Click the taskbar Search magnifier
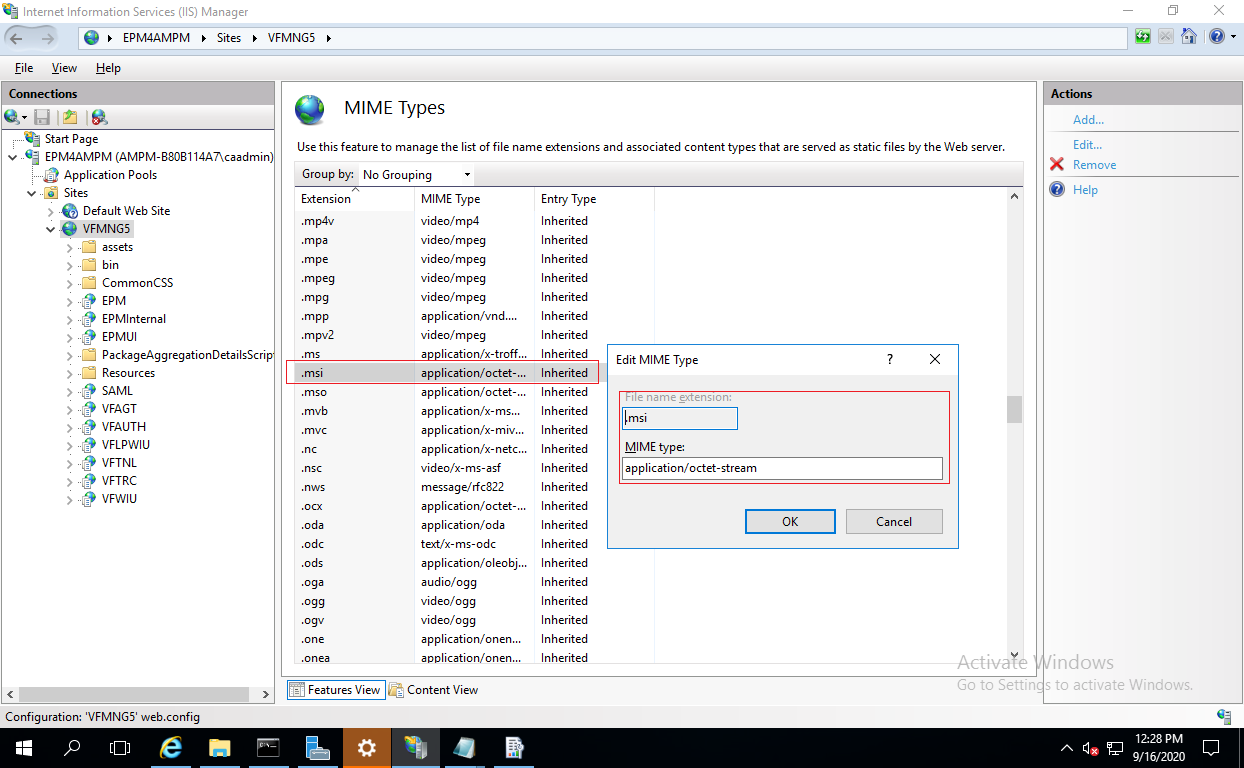Viewport: 1244px width, 768px height. (72, 747)
